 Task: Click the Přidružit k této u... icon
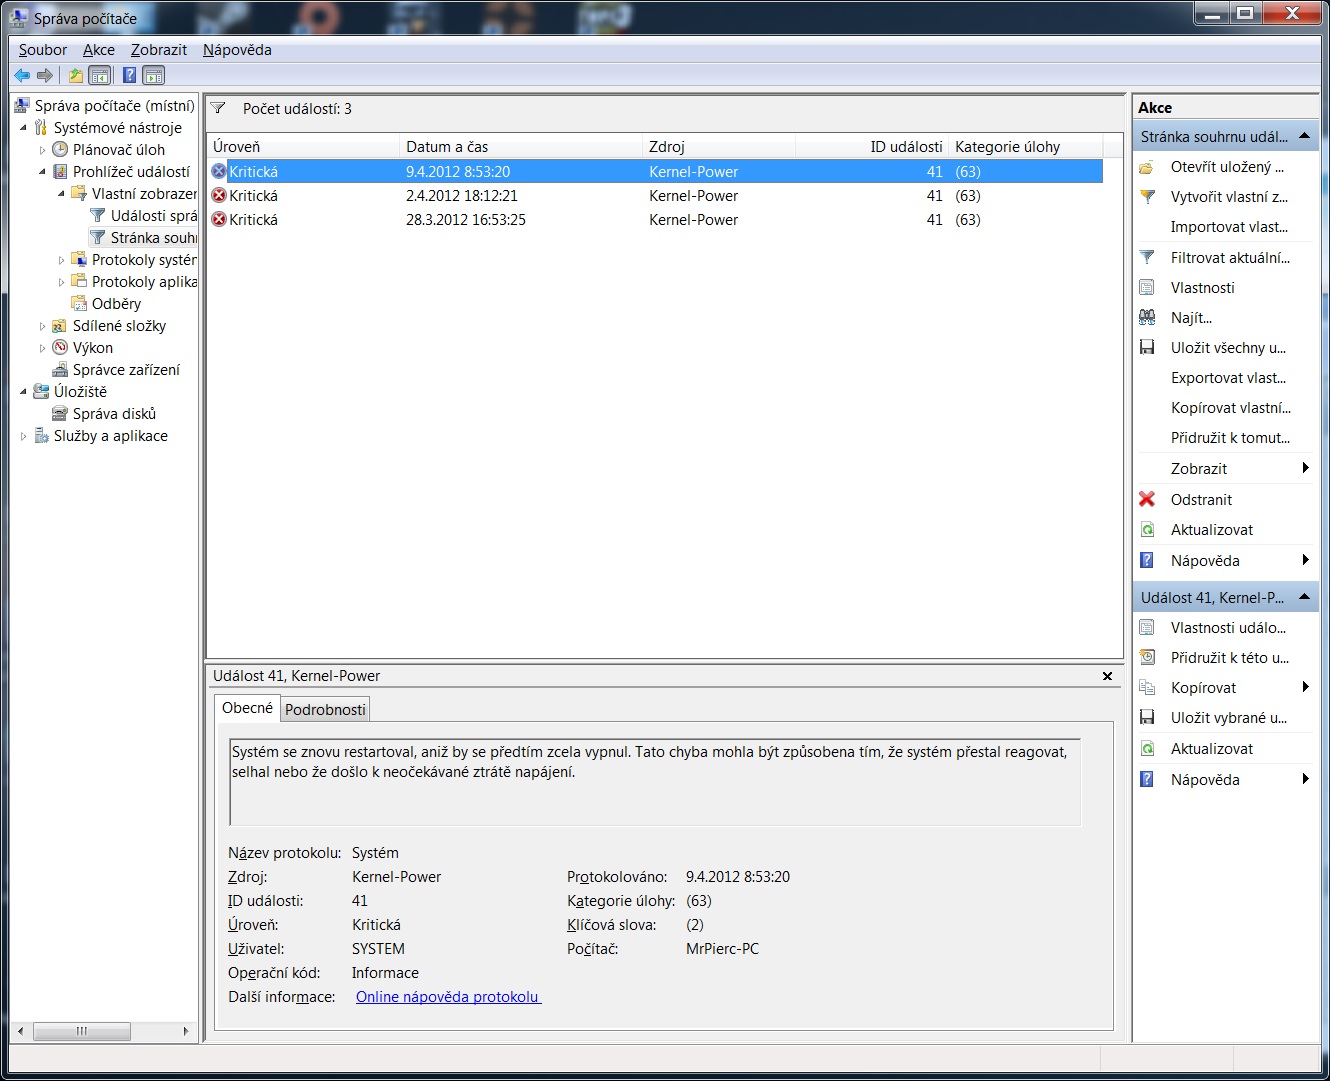pyautogui.click(x=1147, y=658)
